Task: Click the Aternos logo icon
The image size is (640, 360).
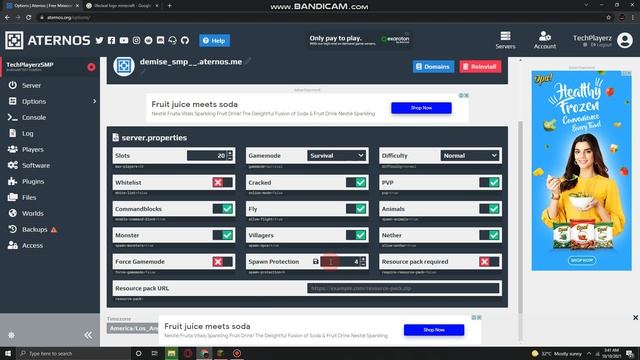Action: (14, 40)
